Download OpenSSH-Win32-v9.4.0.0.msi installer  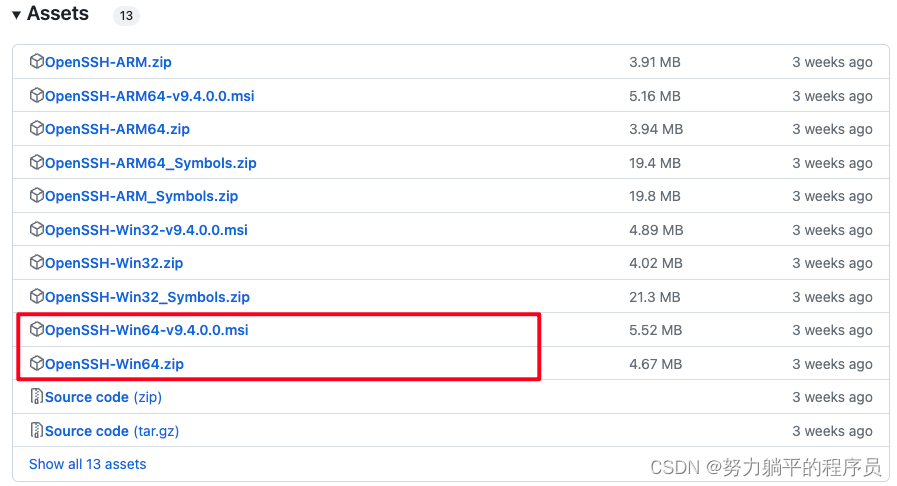pyautogui.click(x=146, y=230)
